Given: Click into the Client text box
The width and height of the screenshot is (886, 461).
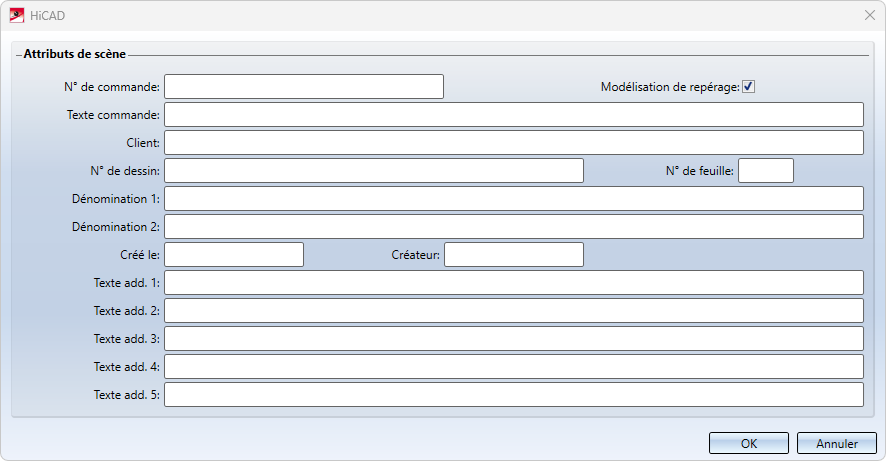Looking at the screenshot, I should (514, 142).
